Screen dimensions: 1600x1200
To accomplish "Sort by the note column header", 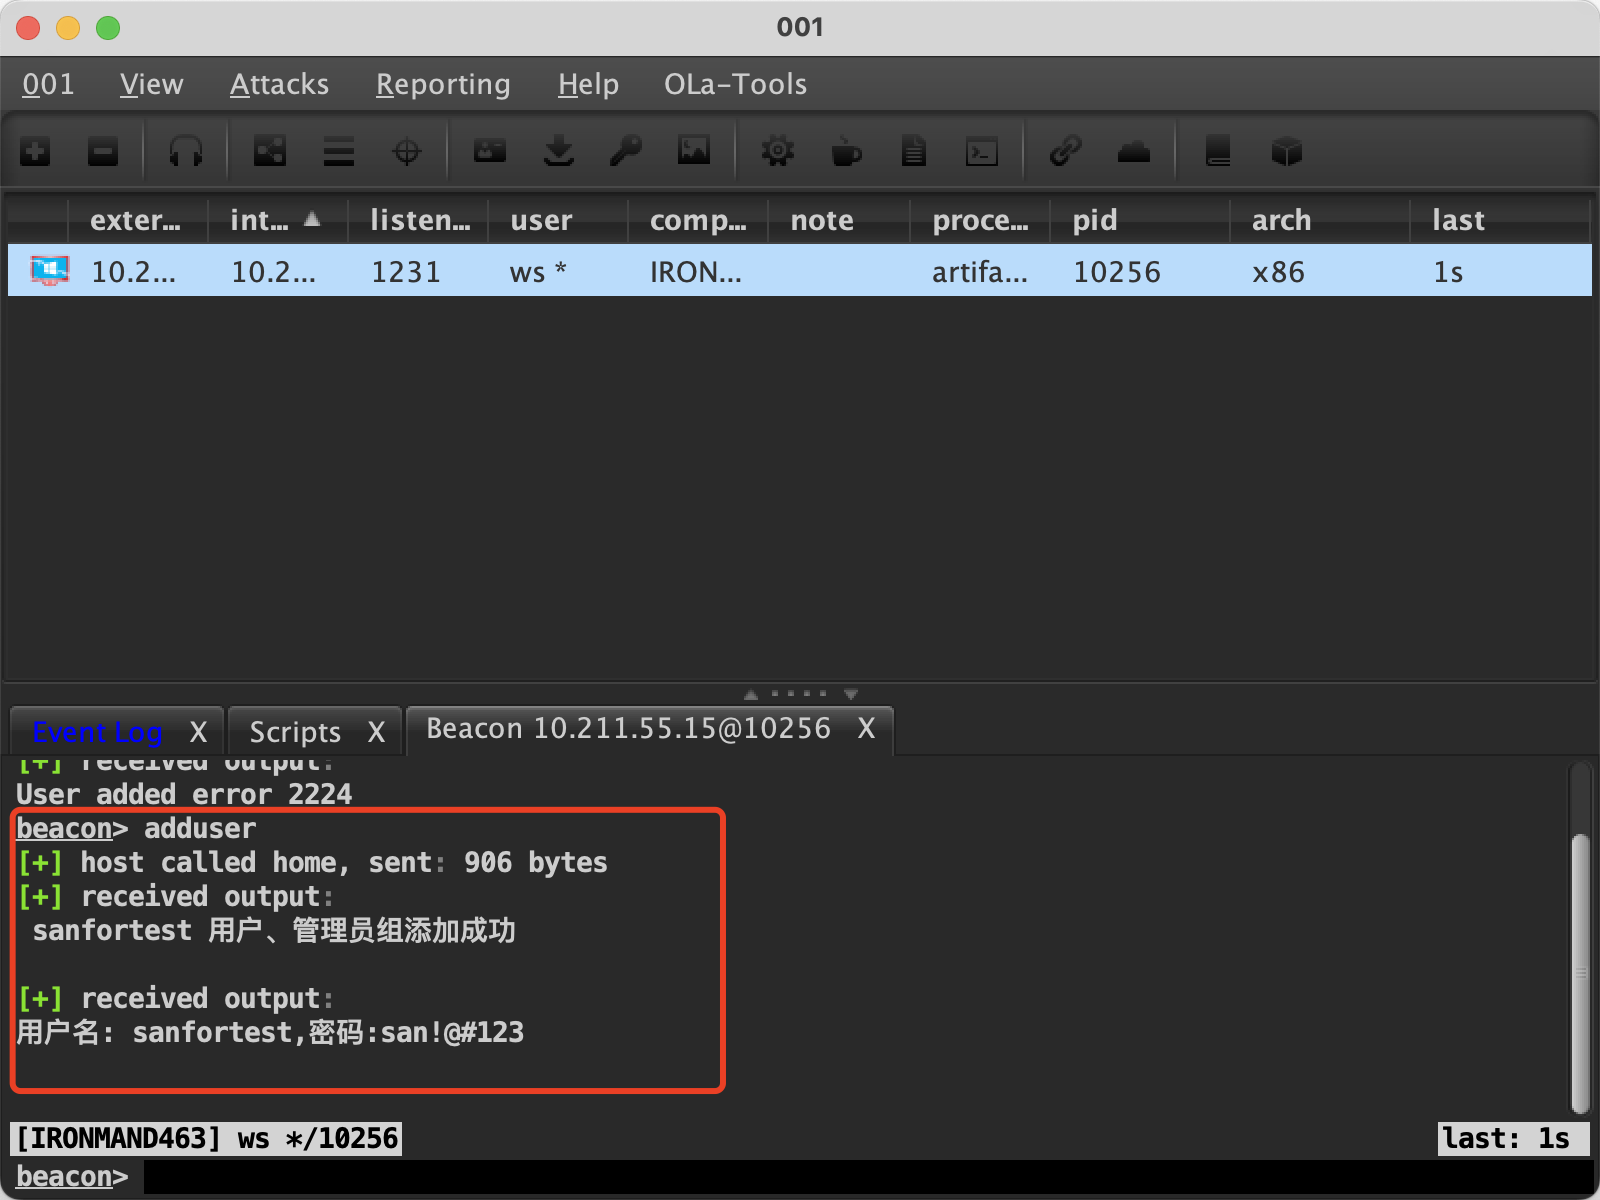I will point(839,220).
